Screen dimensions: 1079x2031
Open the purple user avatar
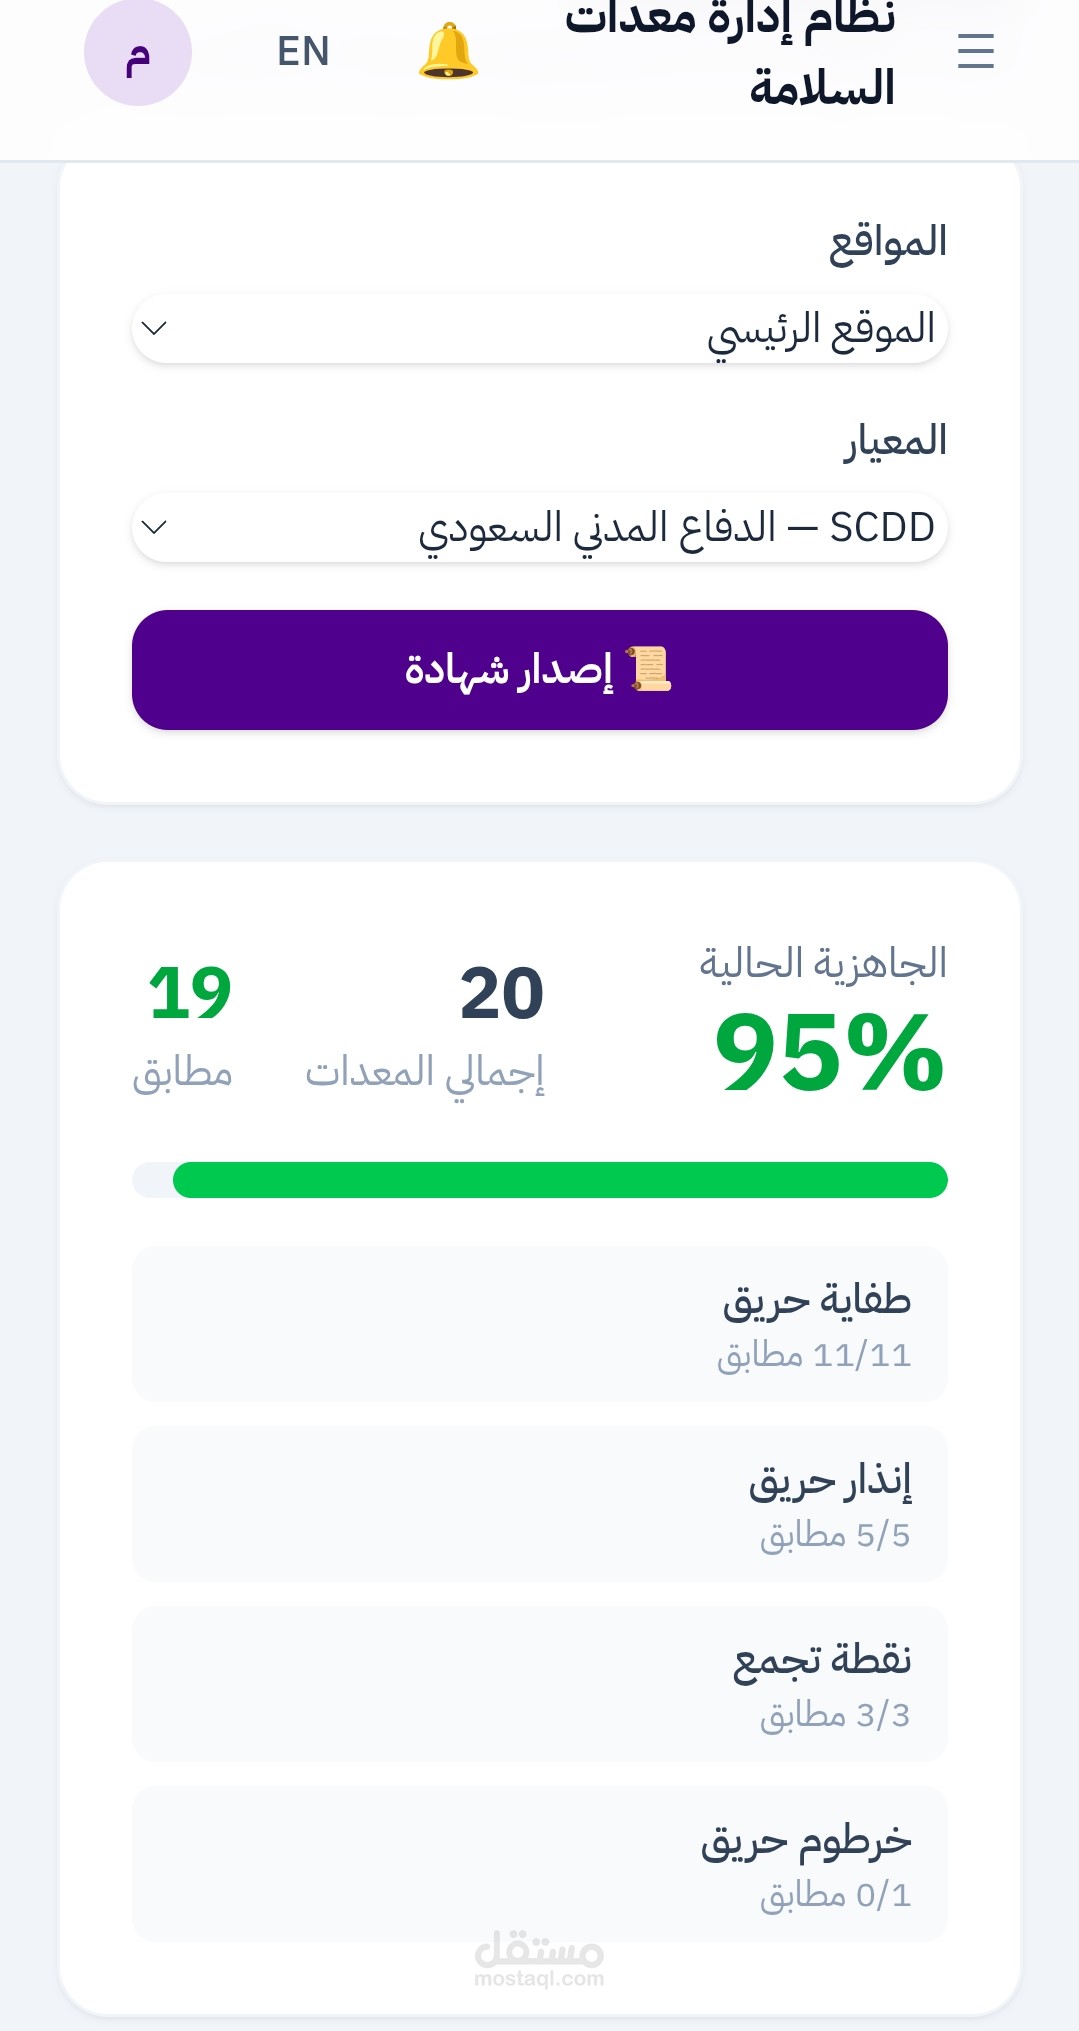pyautogui.click(x=138, y=52)
